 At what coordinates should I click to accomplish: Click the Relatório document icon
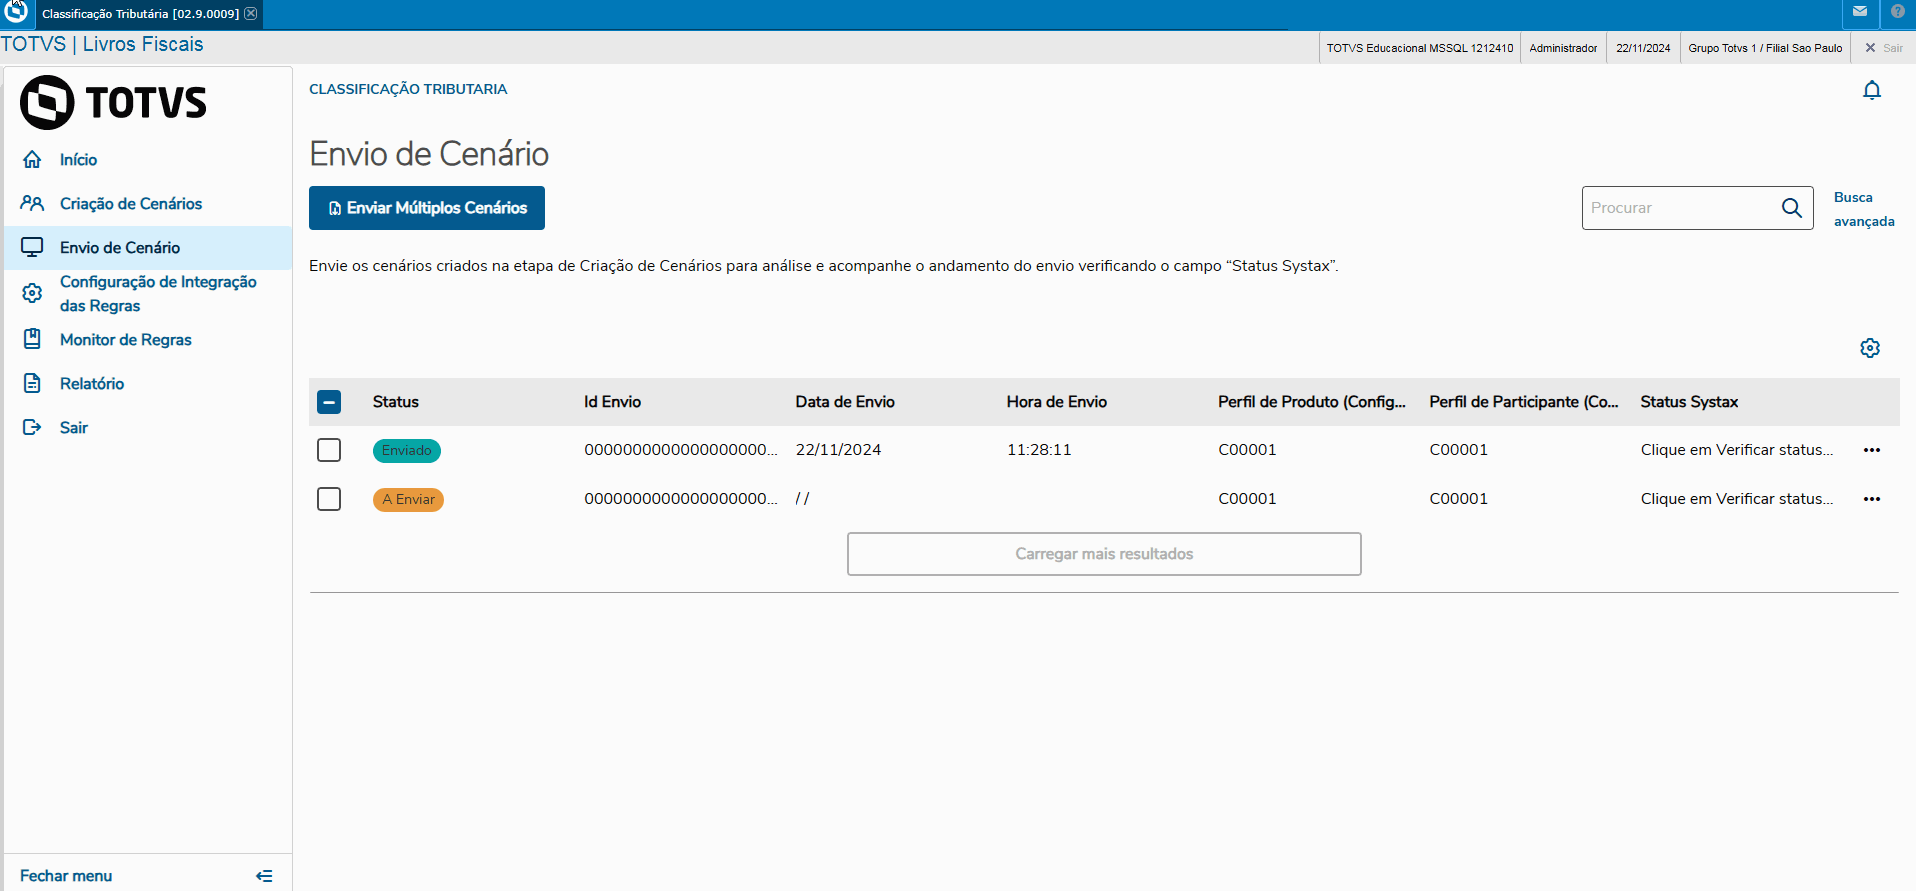[32, 384]
